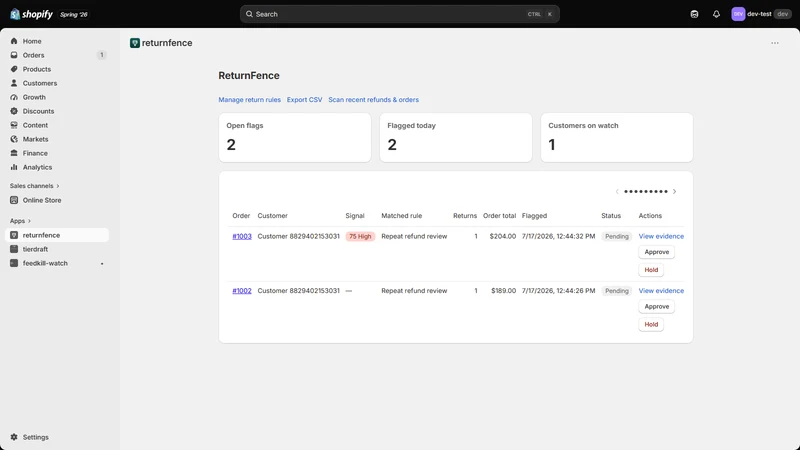Hold the order #1003 return
800x450 pixels.
pos(651,270)
